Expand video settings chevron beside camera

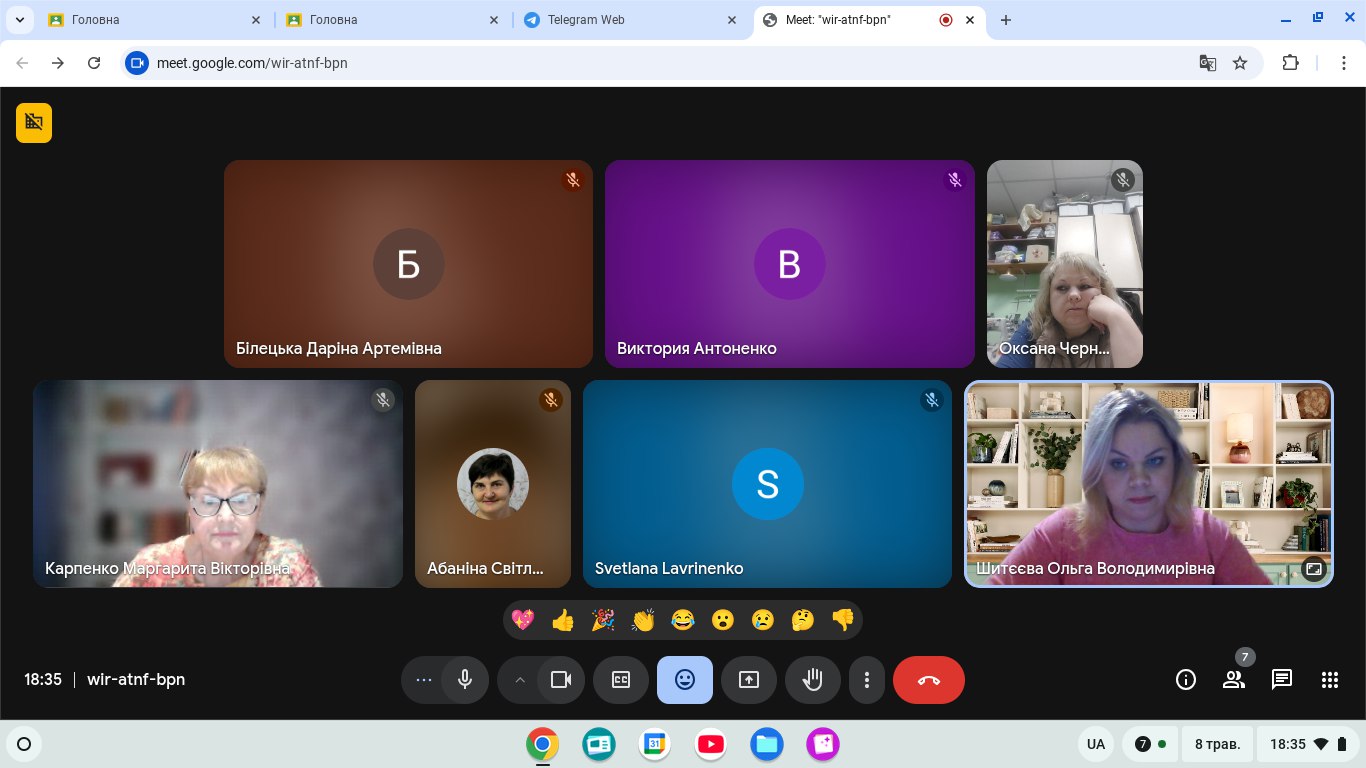click(x=519, y=680)
